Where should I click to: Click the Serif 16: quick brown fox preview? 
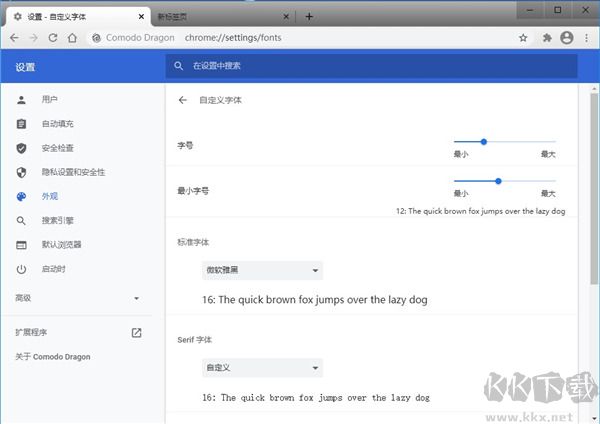tap(316, 398)
